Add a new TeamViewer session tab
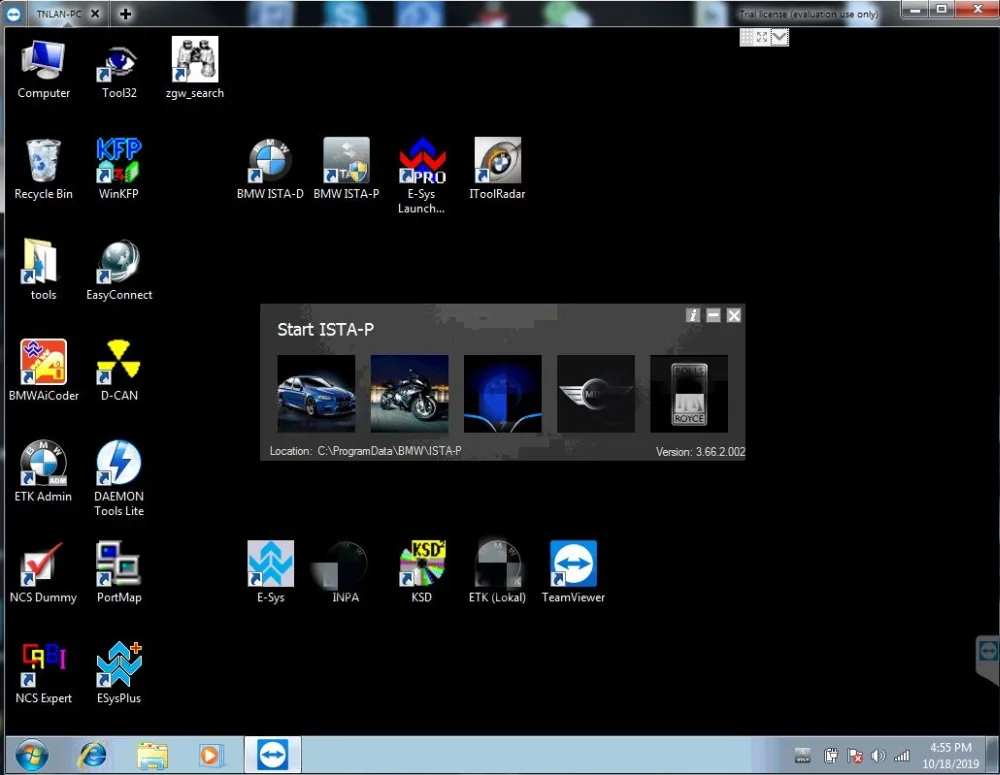The image size is (1000, 775). click(x=126, y=14)
